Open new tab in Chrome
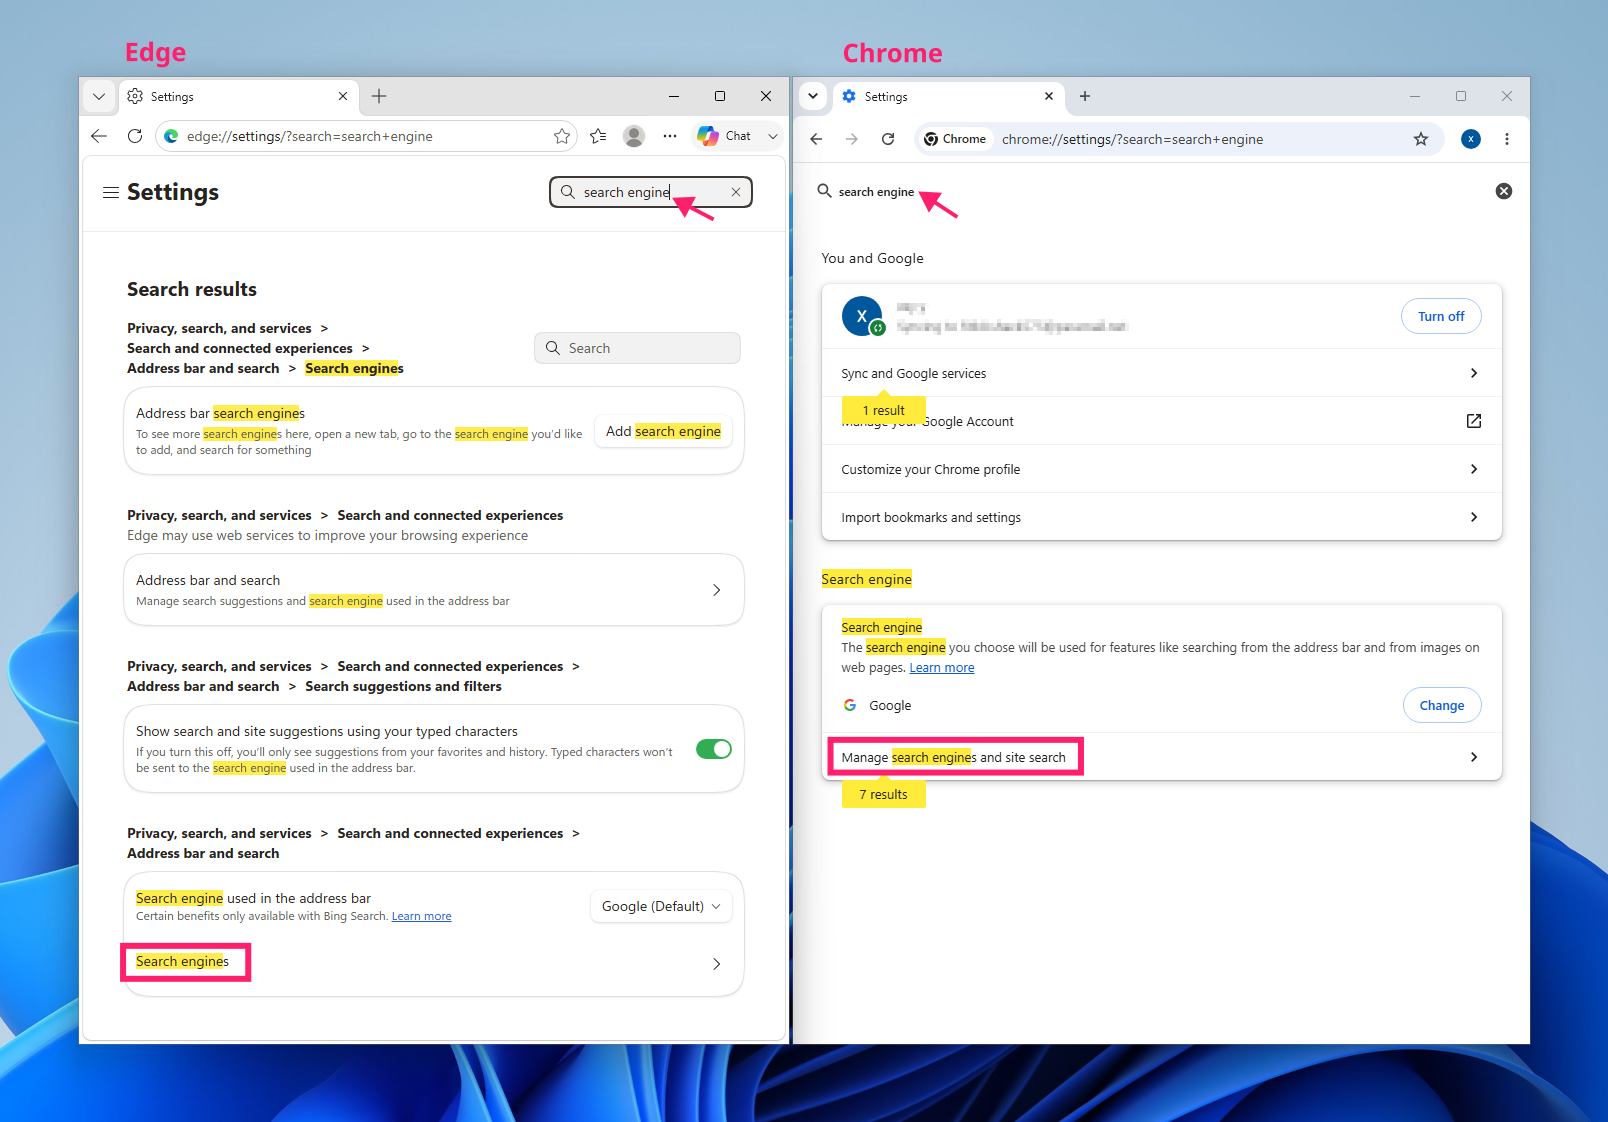Screen dimensions: 1608x1122 (x=1085, y=96)
